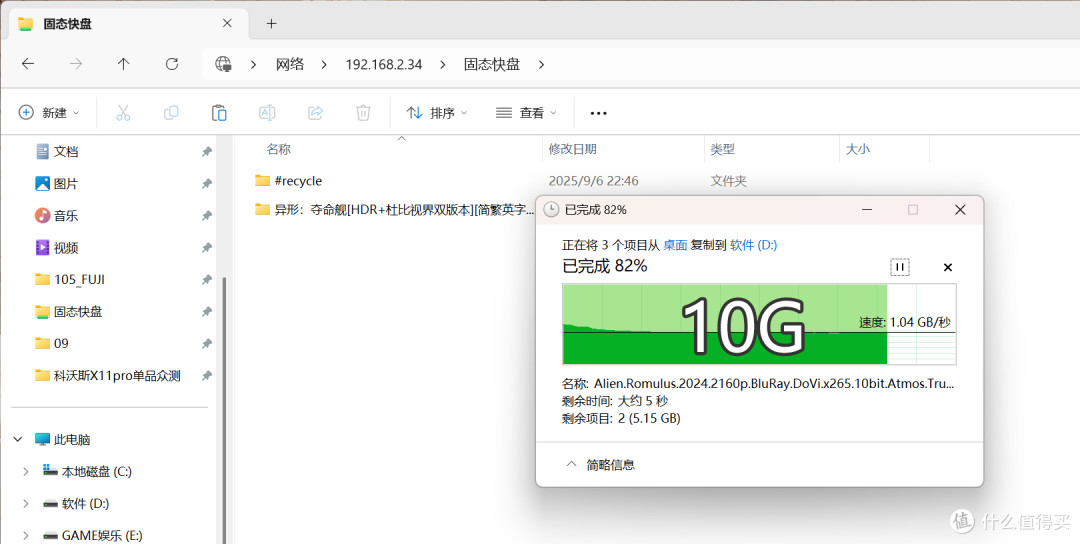Pause the copy operation
The width and height of the screenshot is (1080, 544).
coord(900,267)
